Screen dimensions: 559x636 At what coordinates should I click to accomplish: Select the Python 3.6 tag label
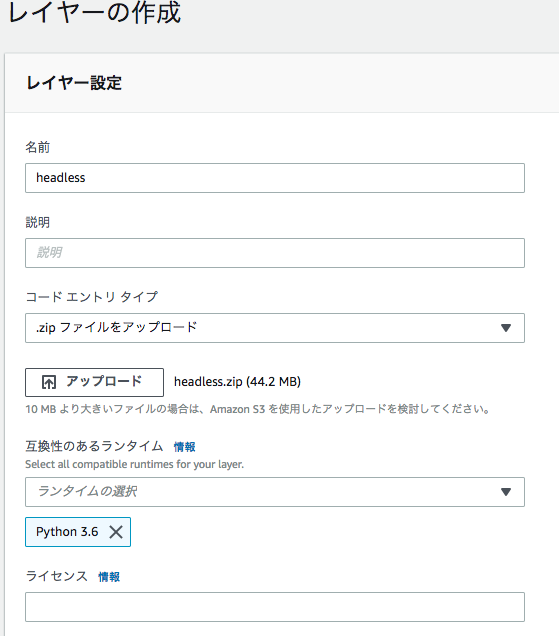click(x=67, y=532)
